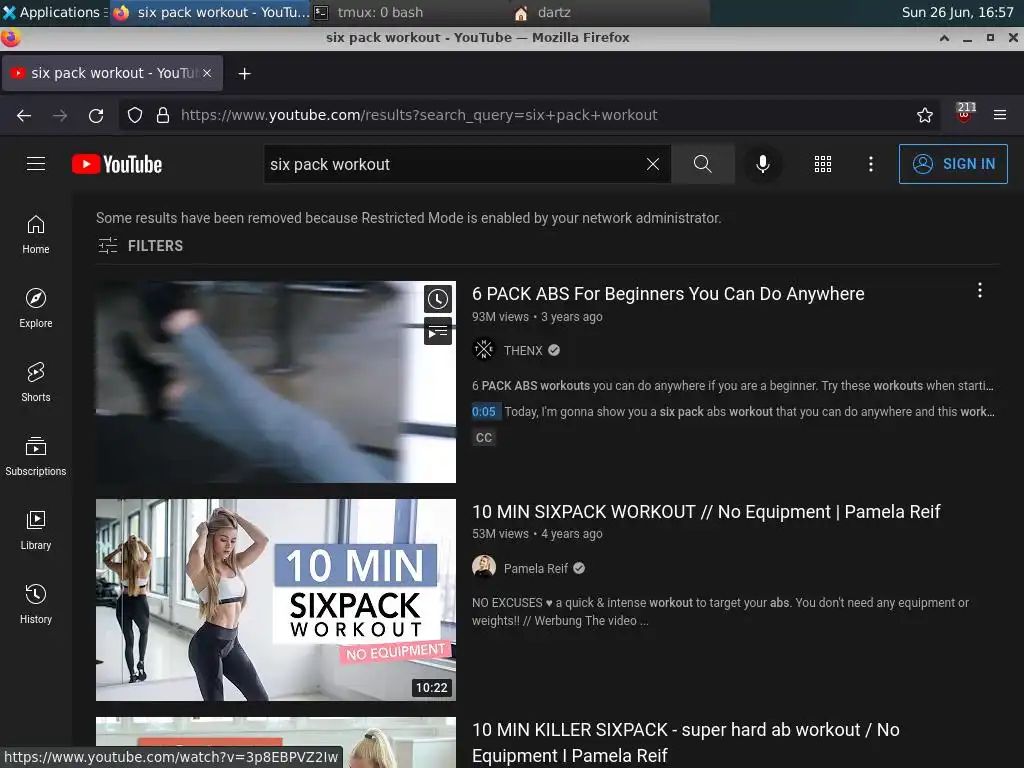Open Explore in the sidebar
Screen dimensions: 1024x768
point(36,308)
